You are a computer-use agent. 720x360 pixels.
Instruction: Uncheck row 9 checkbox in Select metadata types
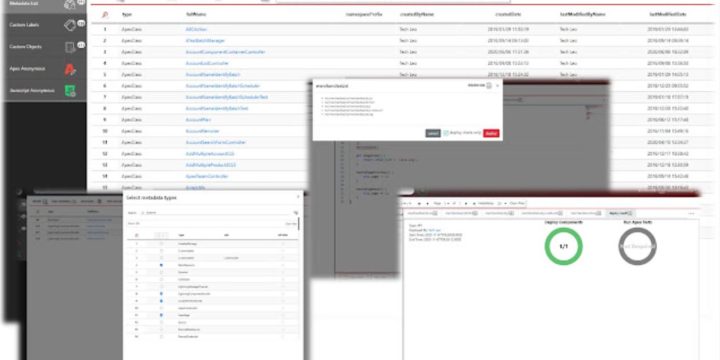161,301
